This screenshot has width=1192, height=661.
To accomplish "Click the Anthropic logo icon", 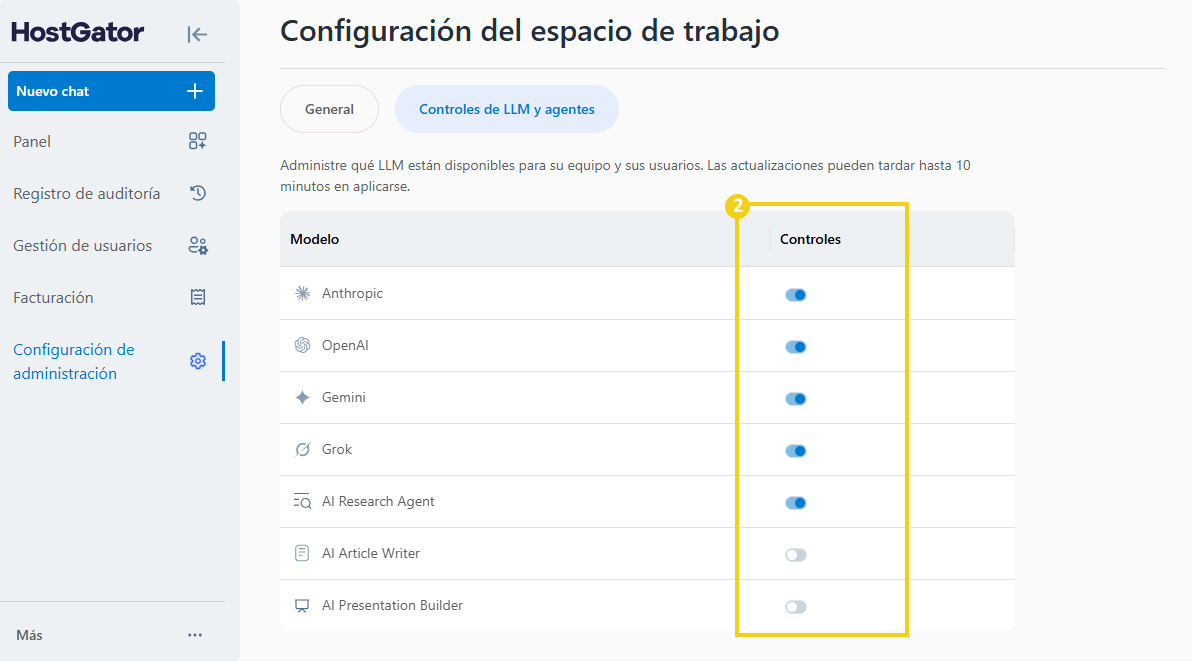I will [x=303, y=293].
